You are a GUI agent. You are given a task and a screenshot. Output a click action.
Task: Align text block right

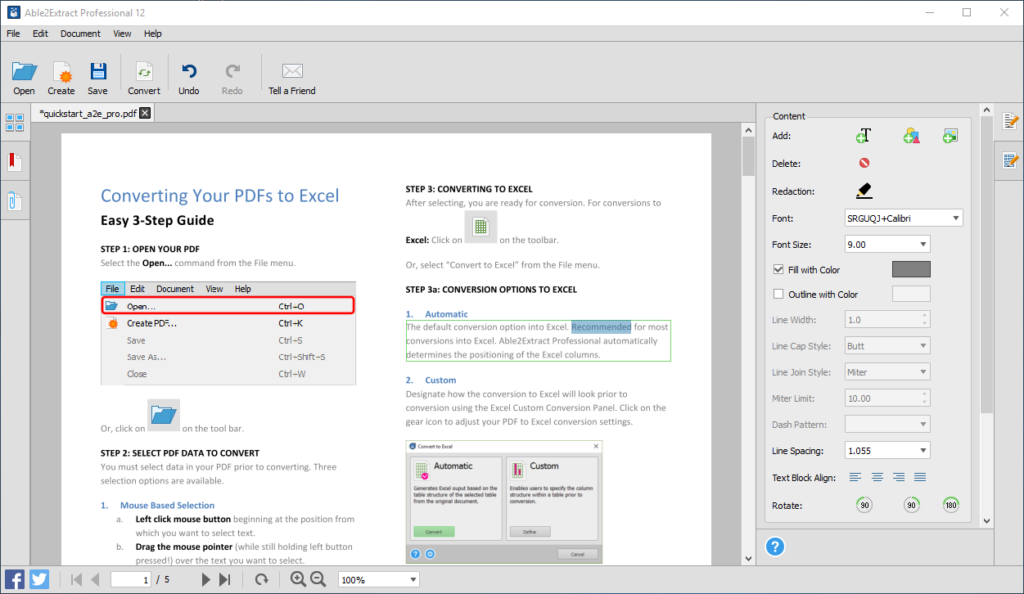[x=899, y=477]
